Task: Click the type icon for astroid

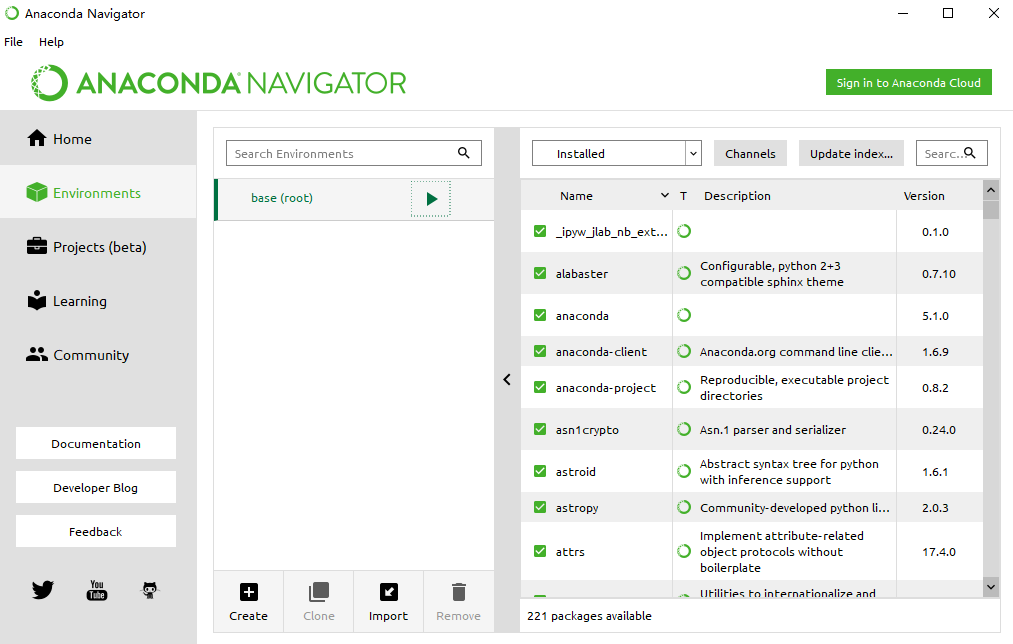Action: (x=684, y=472)
